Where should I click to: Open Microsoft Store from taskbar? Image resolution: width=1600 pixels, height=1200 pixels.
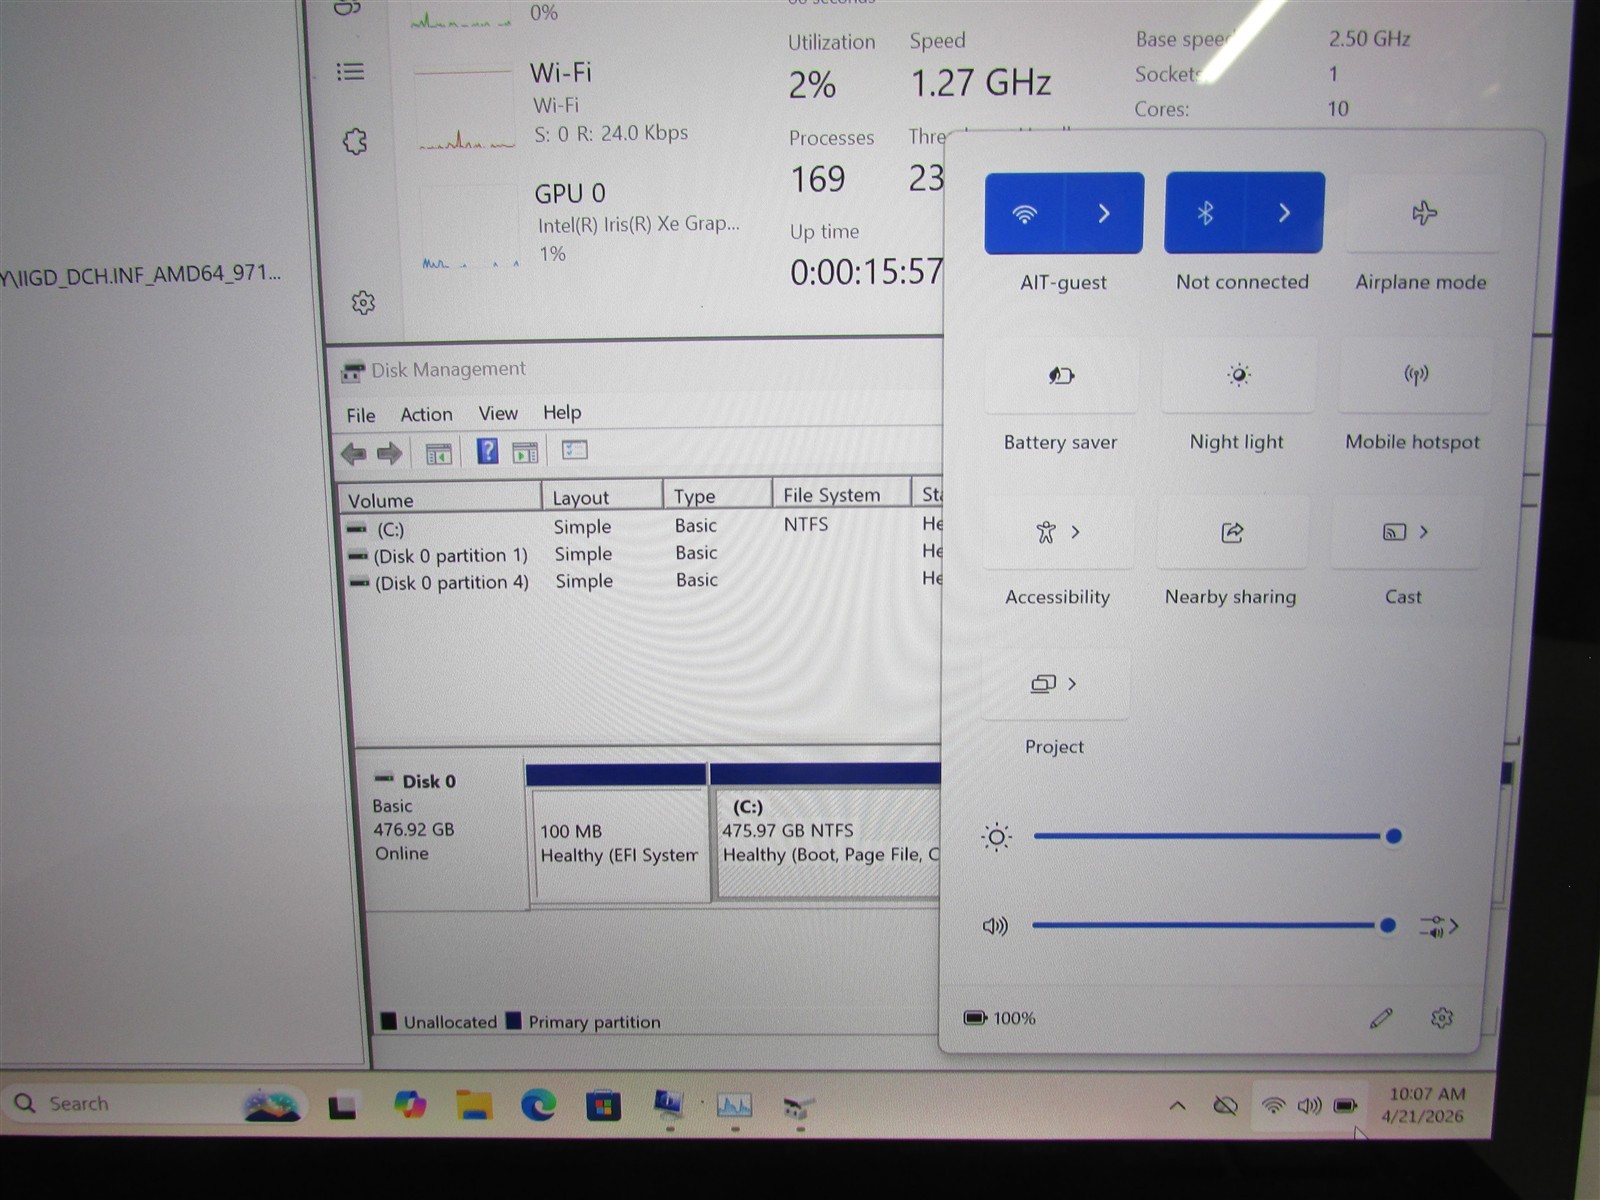point(603,1106)
